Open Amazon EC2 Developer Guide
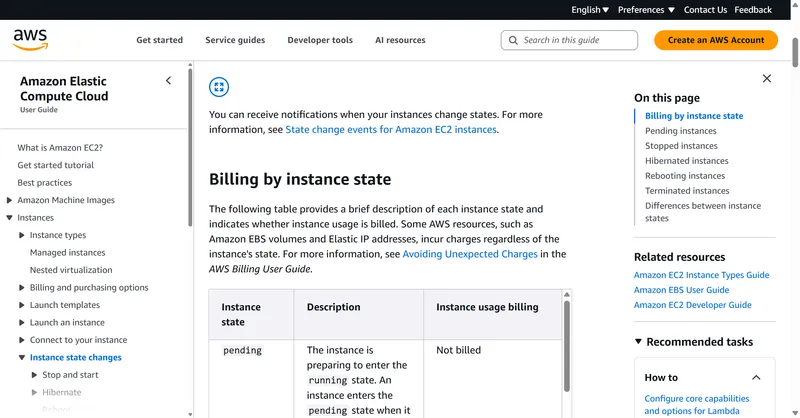 point(692,305)
